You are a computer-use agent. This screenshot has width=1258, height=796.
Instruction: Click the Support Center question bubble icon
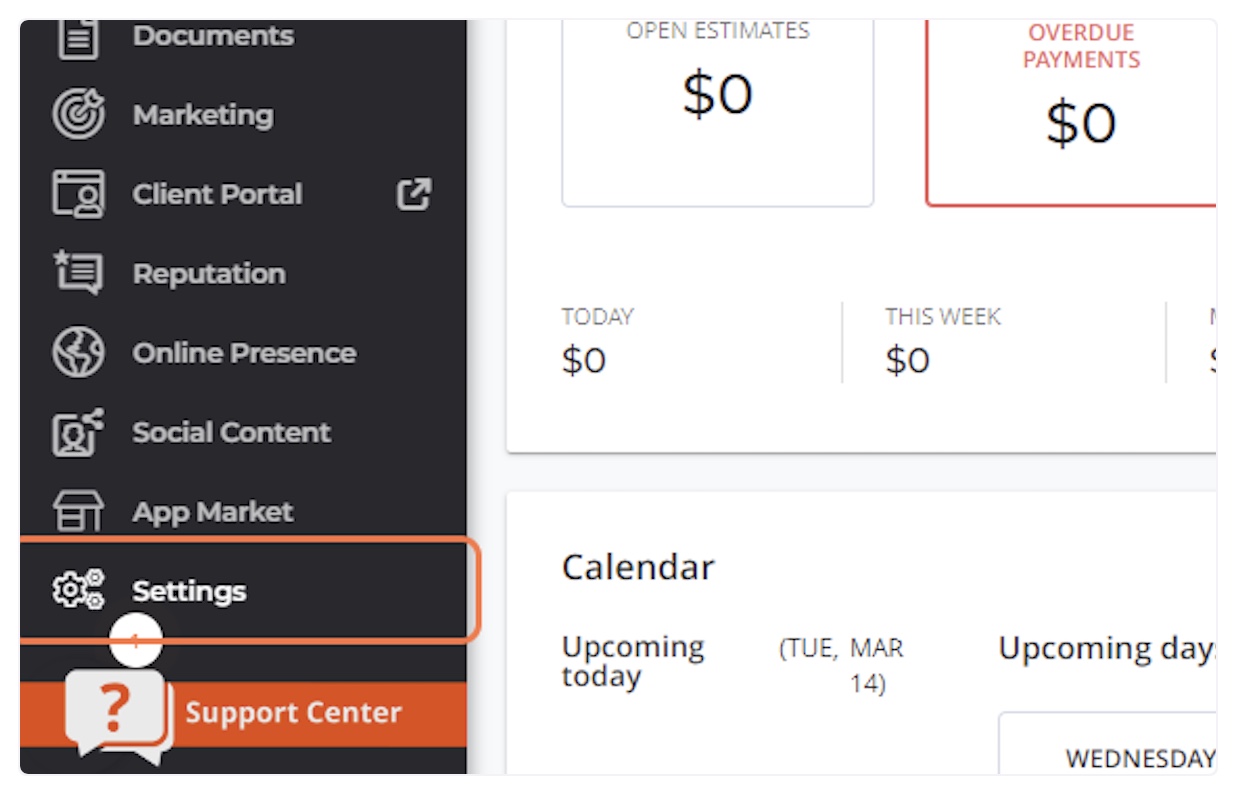(116, 712)
